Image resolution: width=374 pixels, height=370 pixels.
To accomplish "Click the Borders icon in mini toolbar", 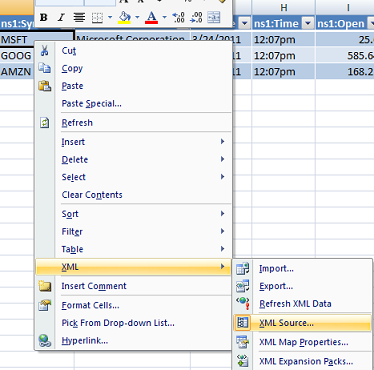I will [x=97, y=17].
